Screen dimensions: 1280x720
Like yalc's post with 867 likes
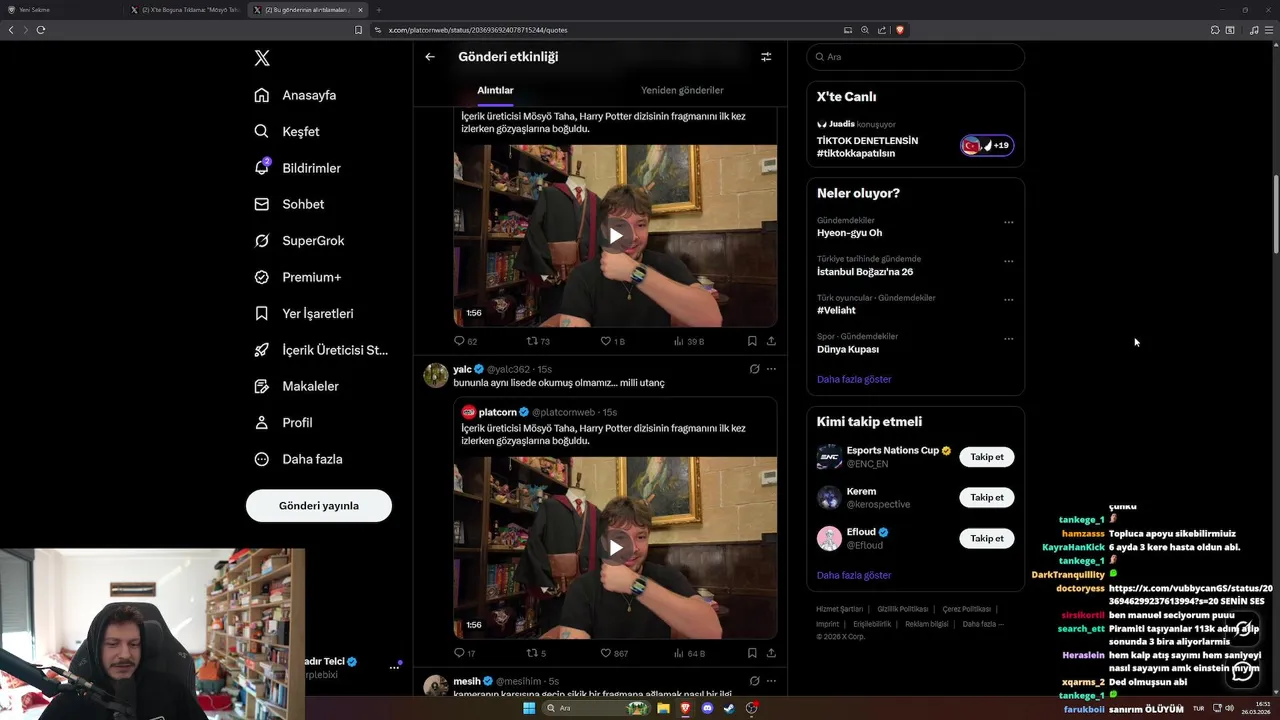click(x=614, y=653)
